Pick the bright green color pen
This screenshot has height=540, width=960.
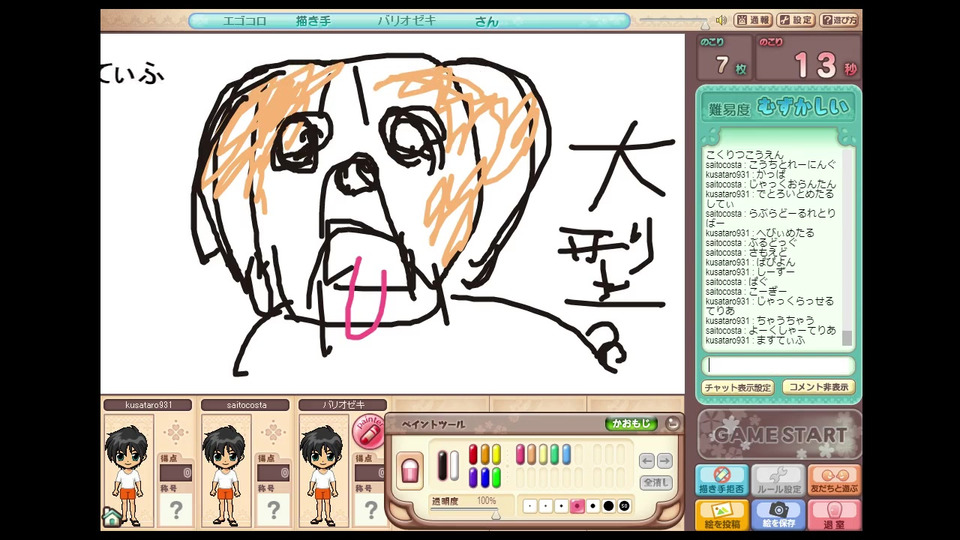point(497,478)
